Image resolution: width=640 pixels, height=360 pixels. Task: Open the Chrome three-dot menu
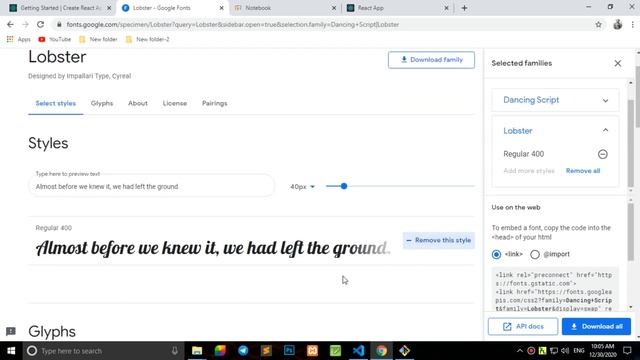click(632, 24)
